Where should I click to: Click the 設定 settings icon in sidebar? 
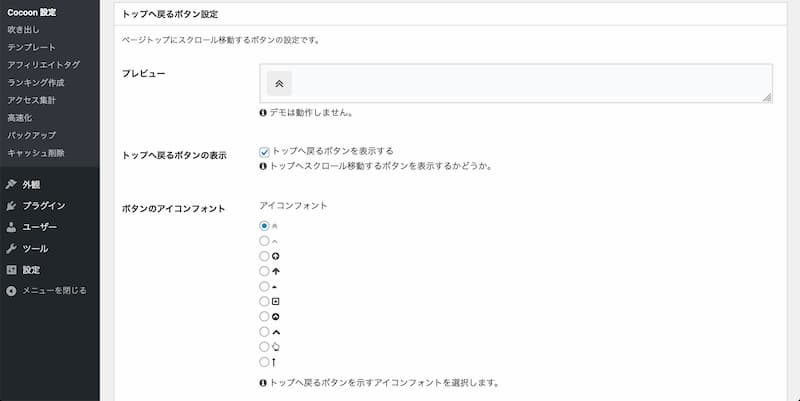point(11,270)
